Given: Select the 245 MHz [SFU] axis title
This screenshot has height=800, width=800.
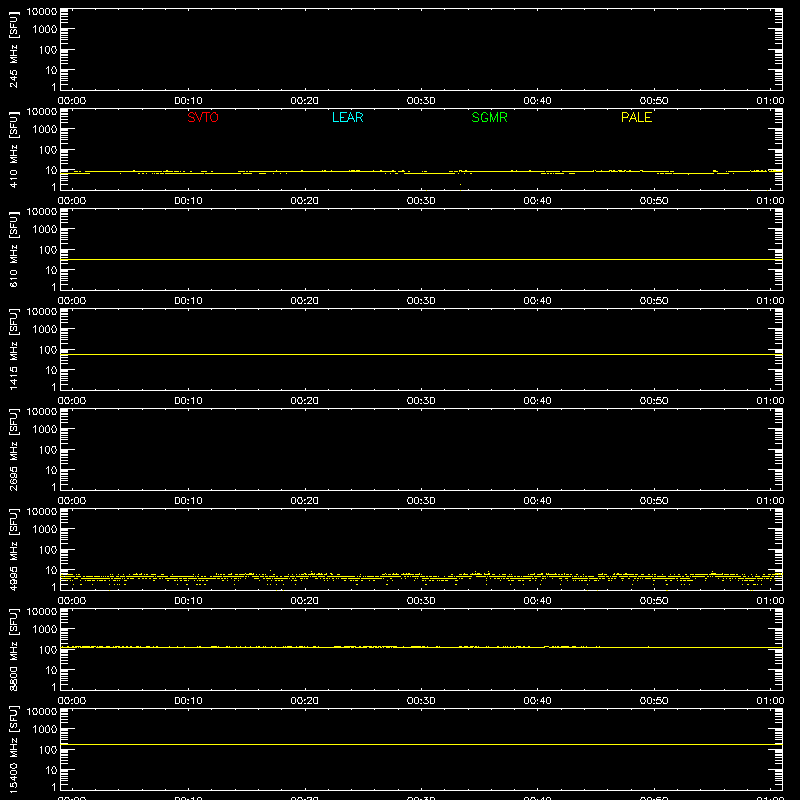Looking at the screenshot, I should coord(13,49).
